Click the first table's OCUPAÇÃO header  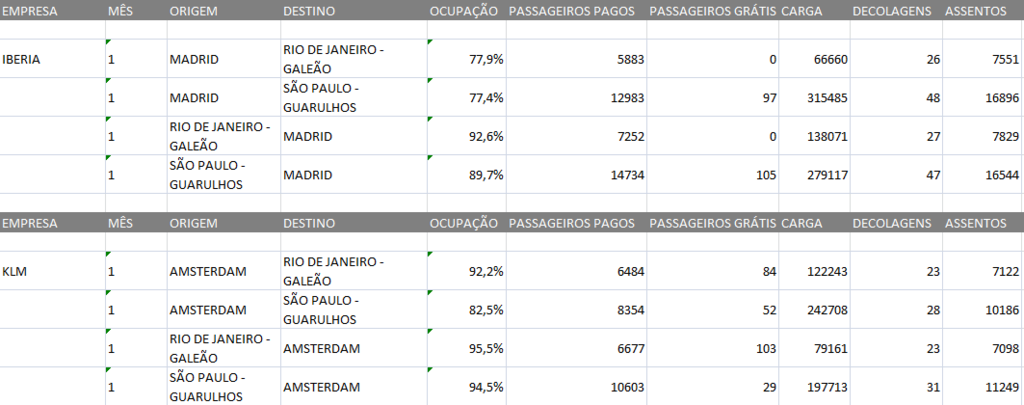click(464, 11)
